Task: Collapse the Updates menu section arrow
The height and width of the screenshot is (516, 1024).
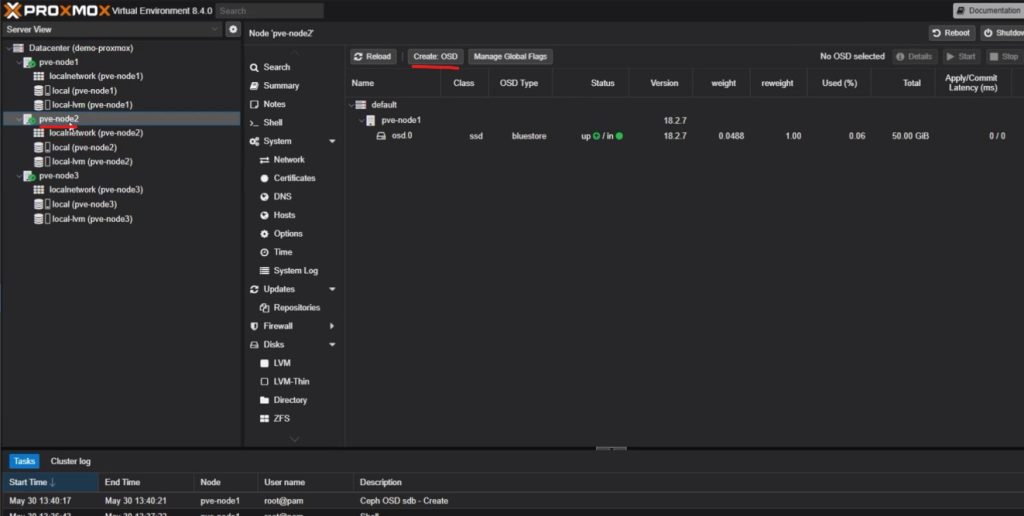Action: 332,289
